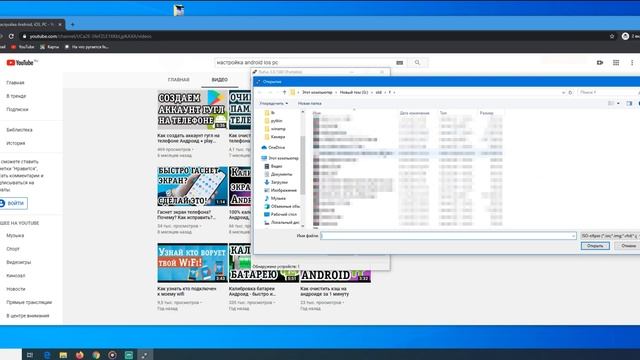640x360 pixels.
Task: Switch to the ГЛАВНАЯ channel tab
Action: 178,80
